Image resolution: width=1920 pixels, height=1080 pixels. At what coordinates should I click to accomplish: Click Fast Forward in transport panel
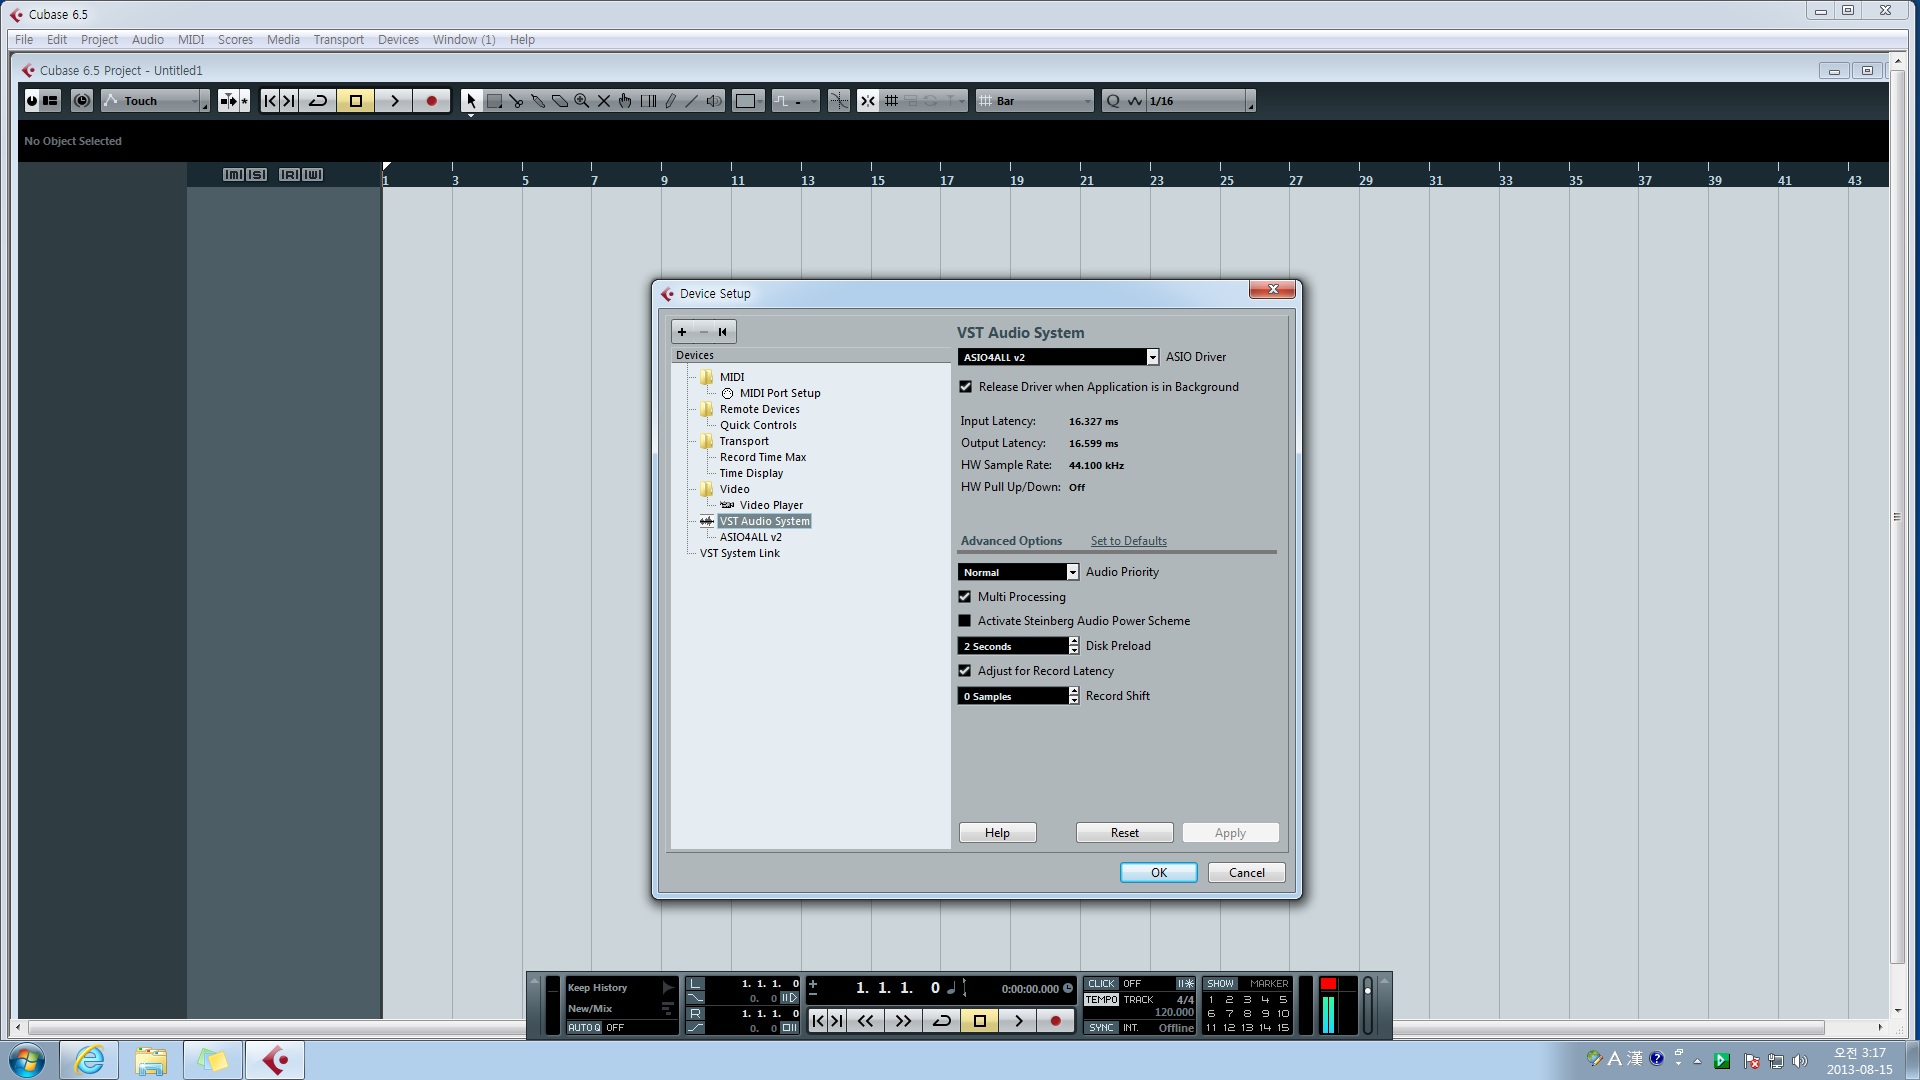coord(903,1021)
